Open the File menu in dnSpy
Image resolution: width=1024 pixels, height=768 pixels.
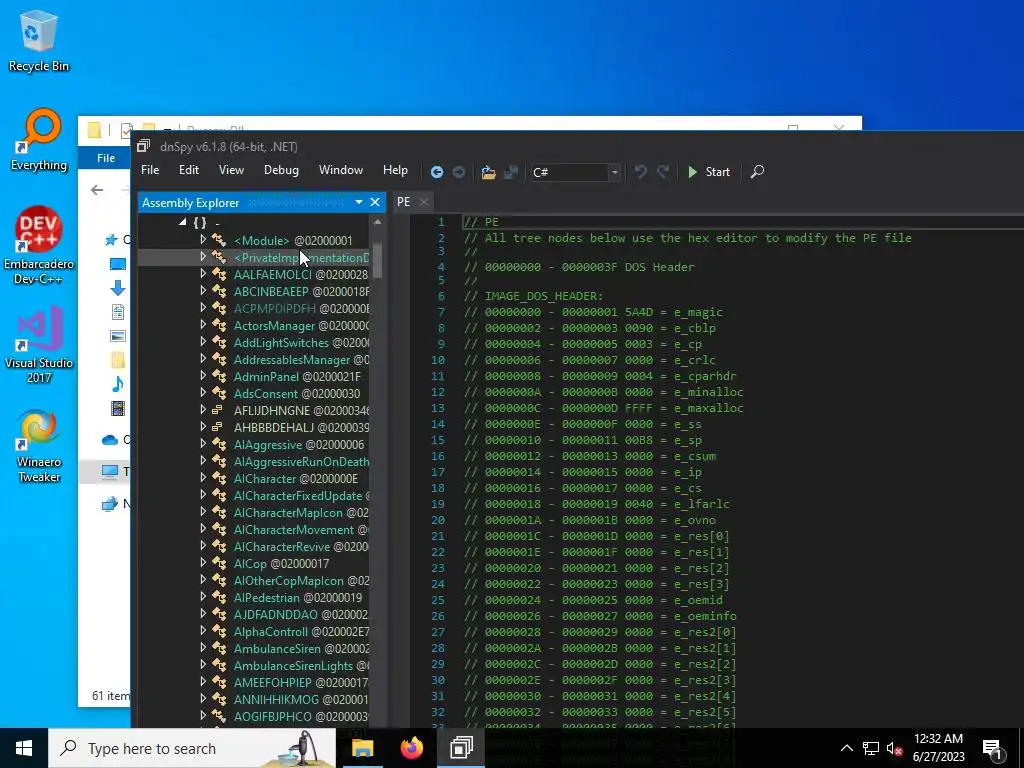click(x=150, y=170)
